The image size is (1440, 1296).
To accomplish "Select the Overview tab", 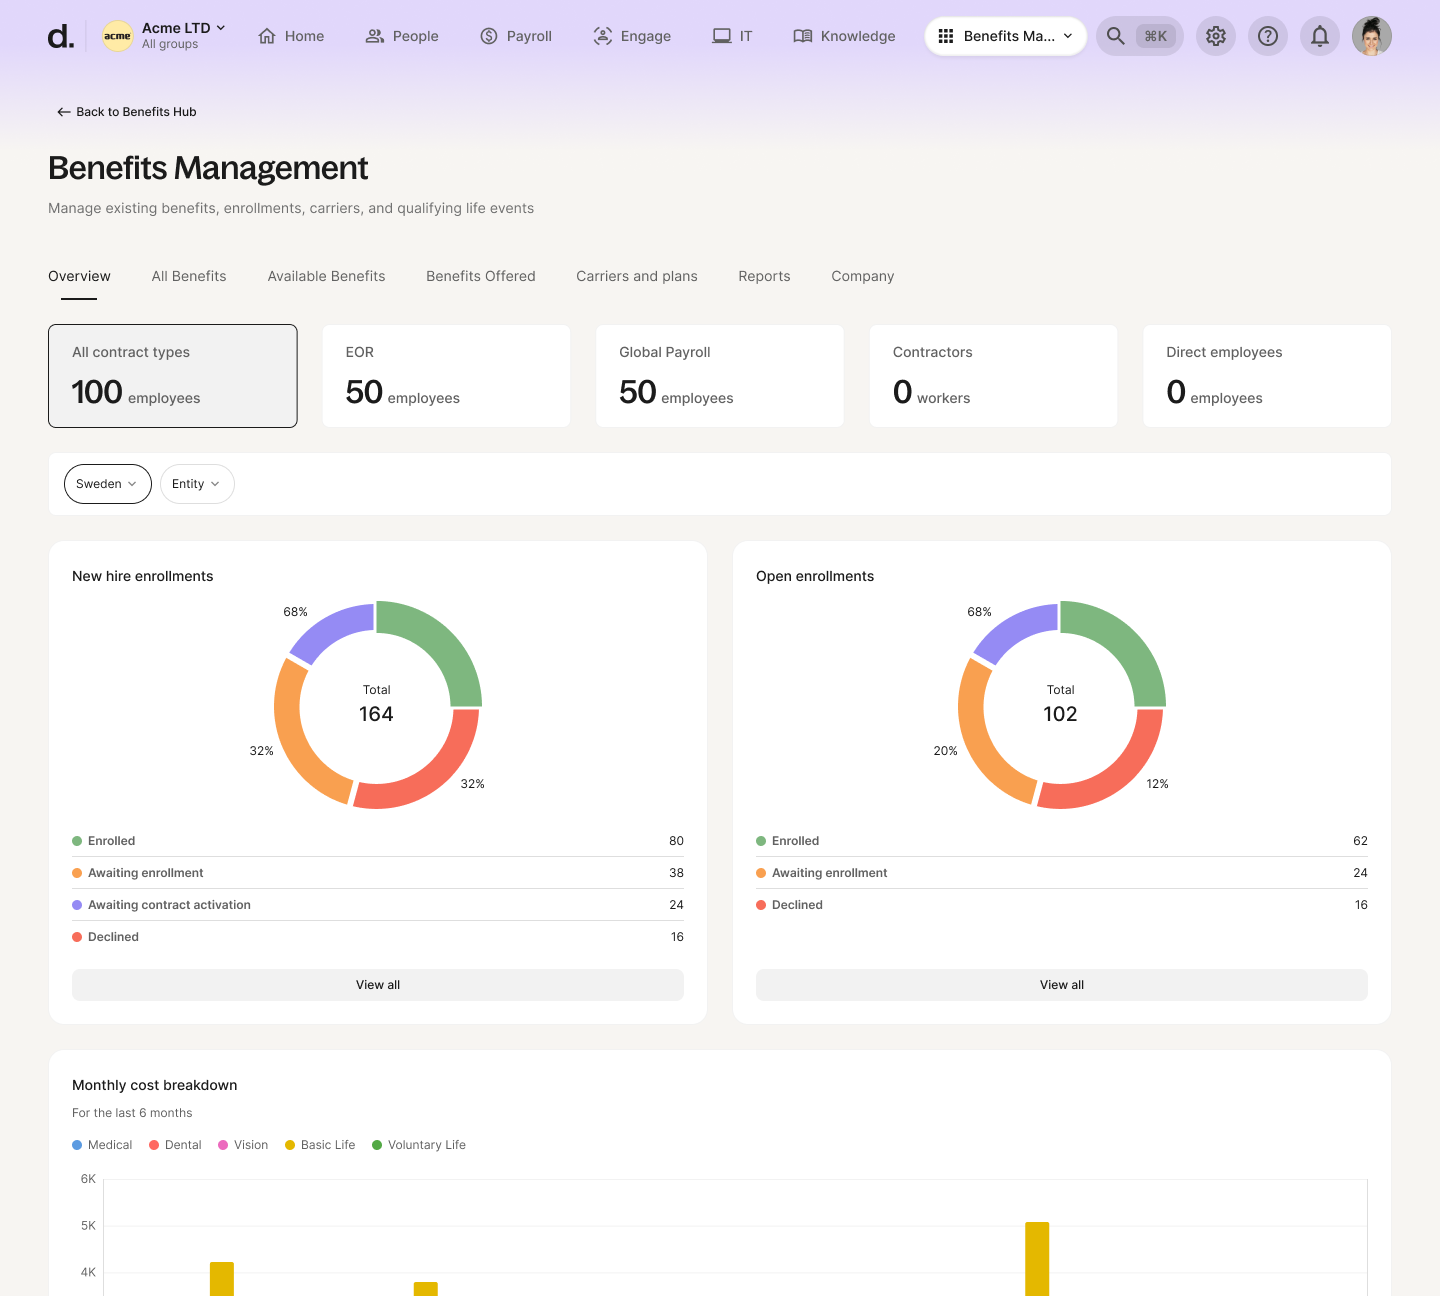I will (80, 276).
